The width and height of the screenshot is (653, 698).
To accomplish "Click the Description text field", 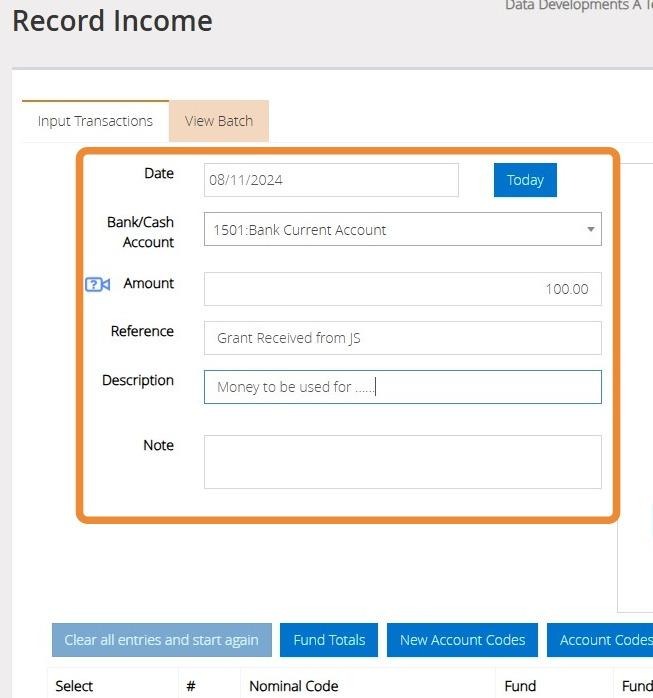I will 403,387.
